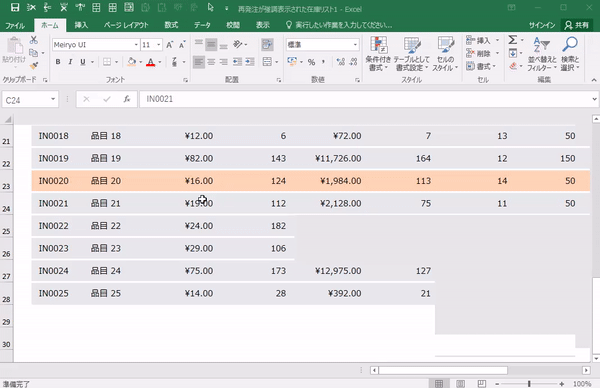Open テーブルとして書式設定 gallery

click(x=412, y=54)
